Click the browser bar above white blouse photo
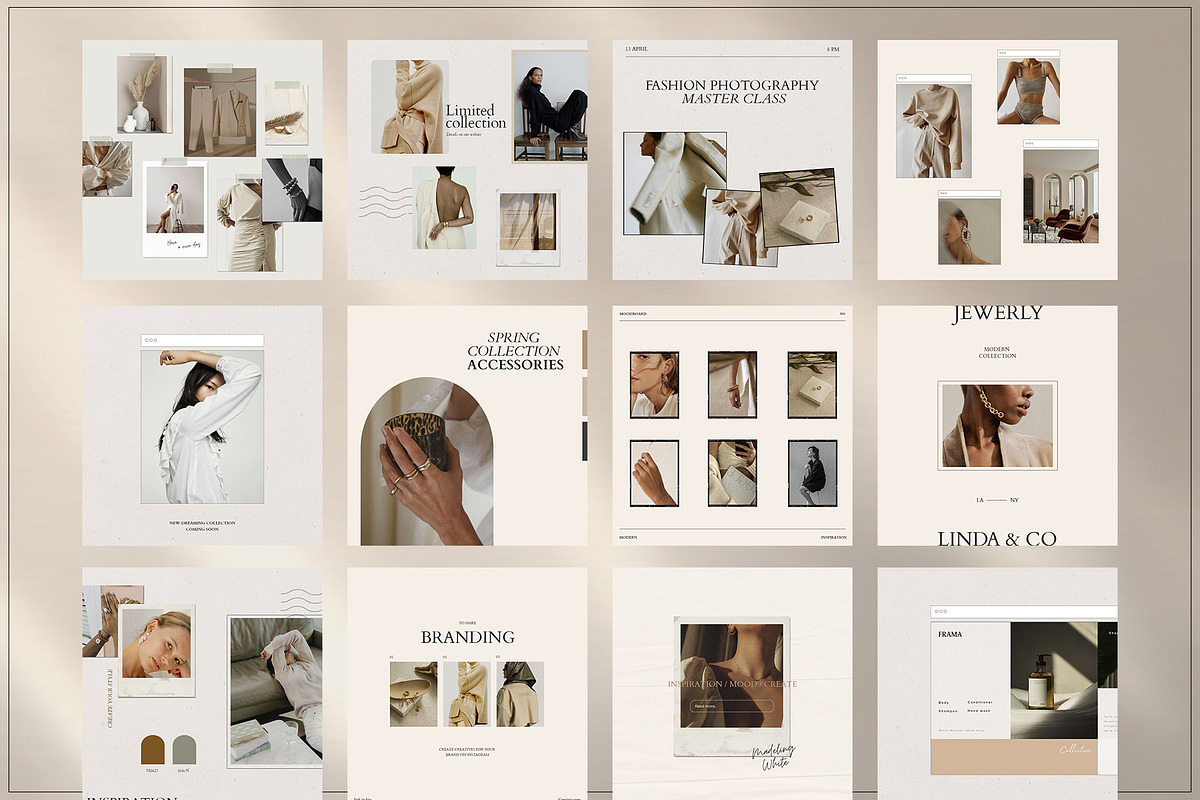Image resolution: width=1200 pixels, height=800 pixels. pos(202,341)
